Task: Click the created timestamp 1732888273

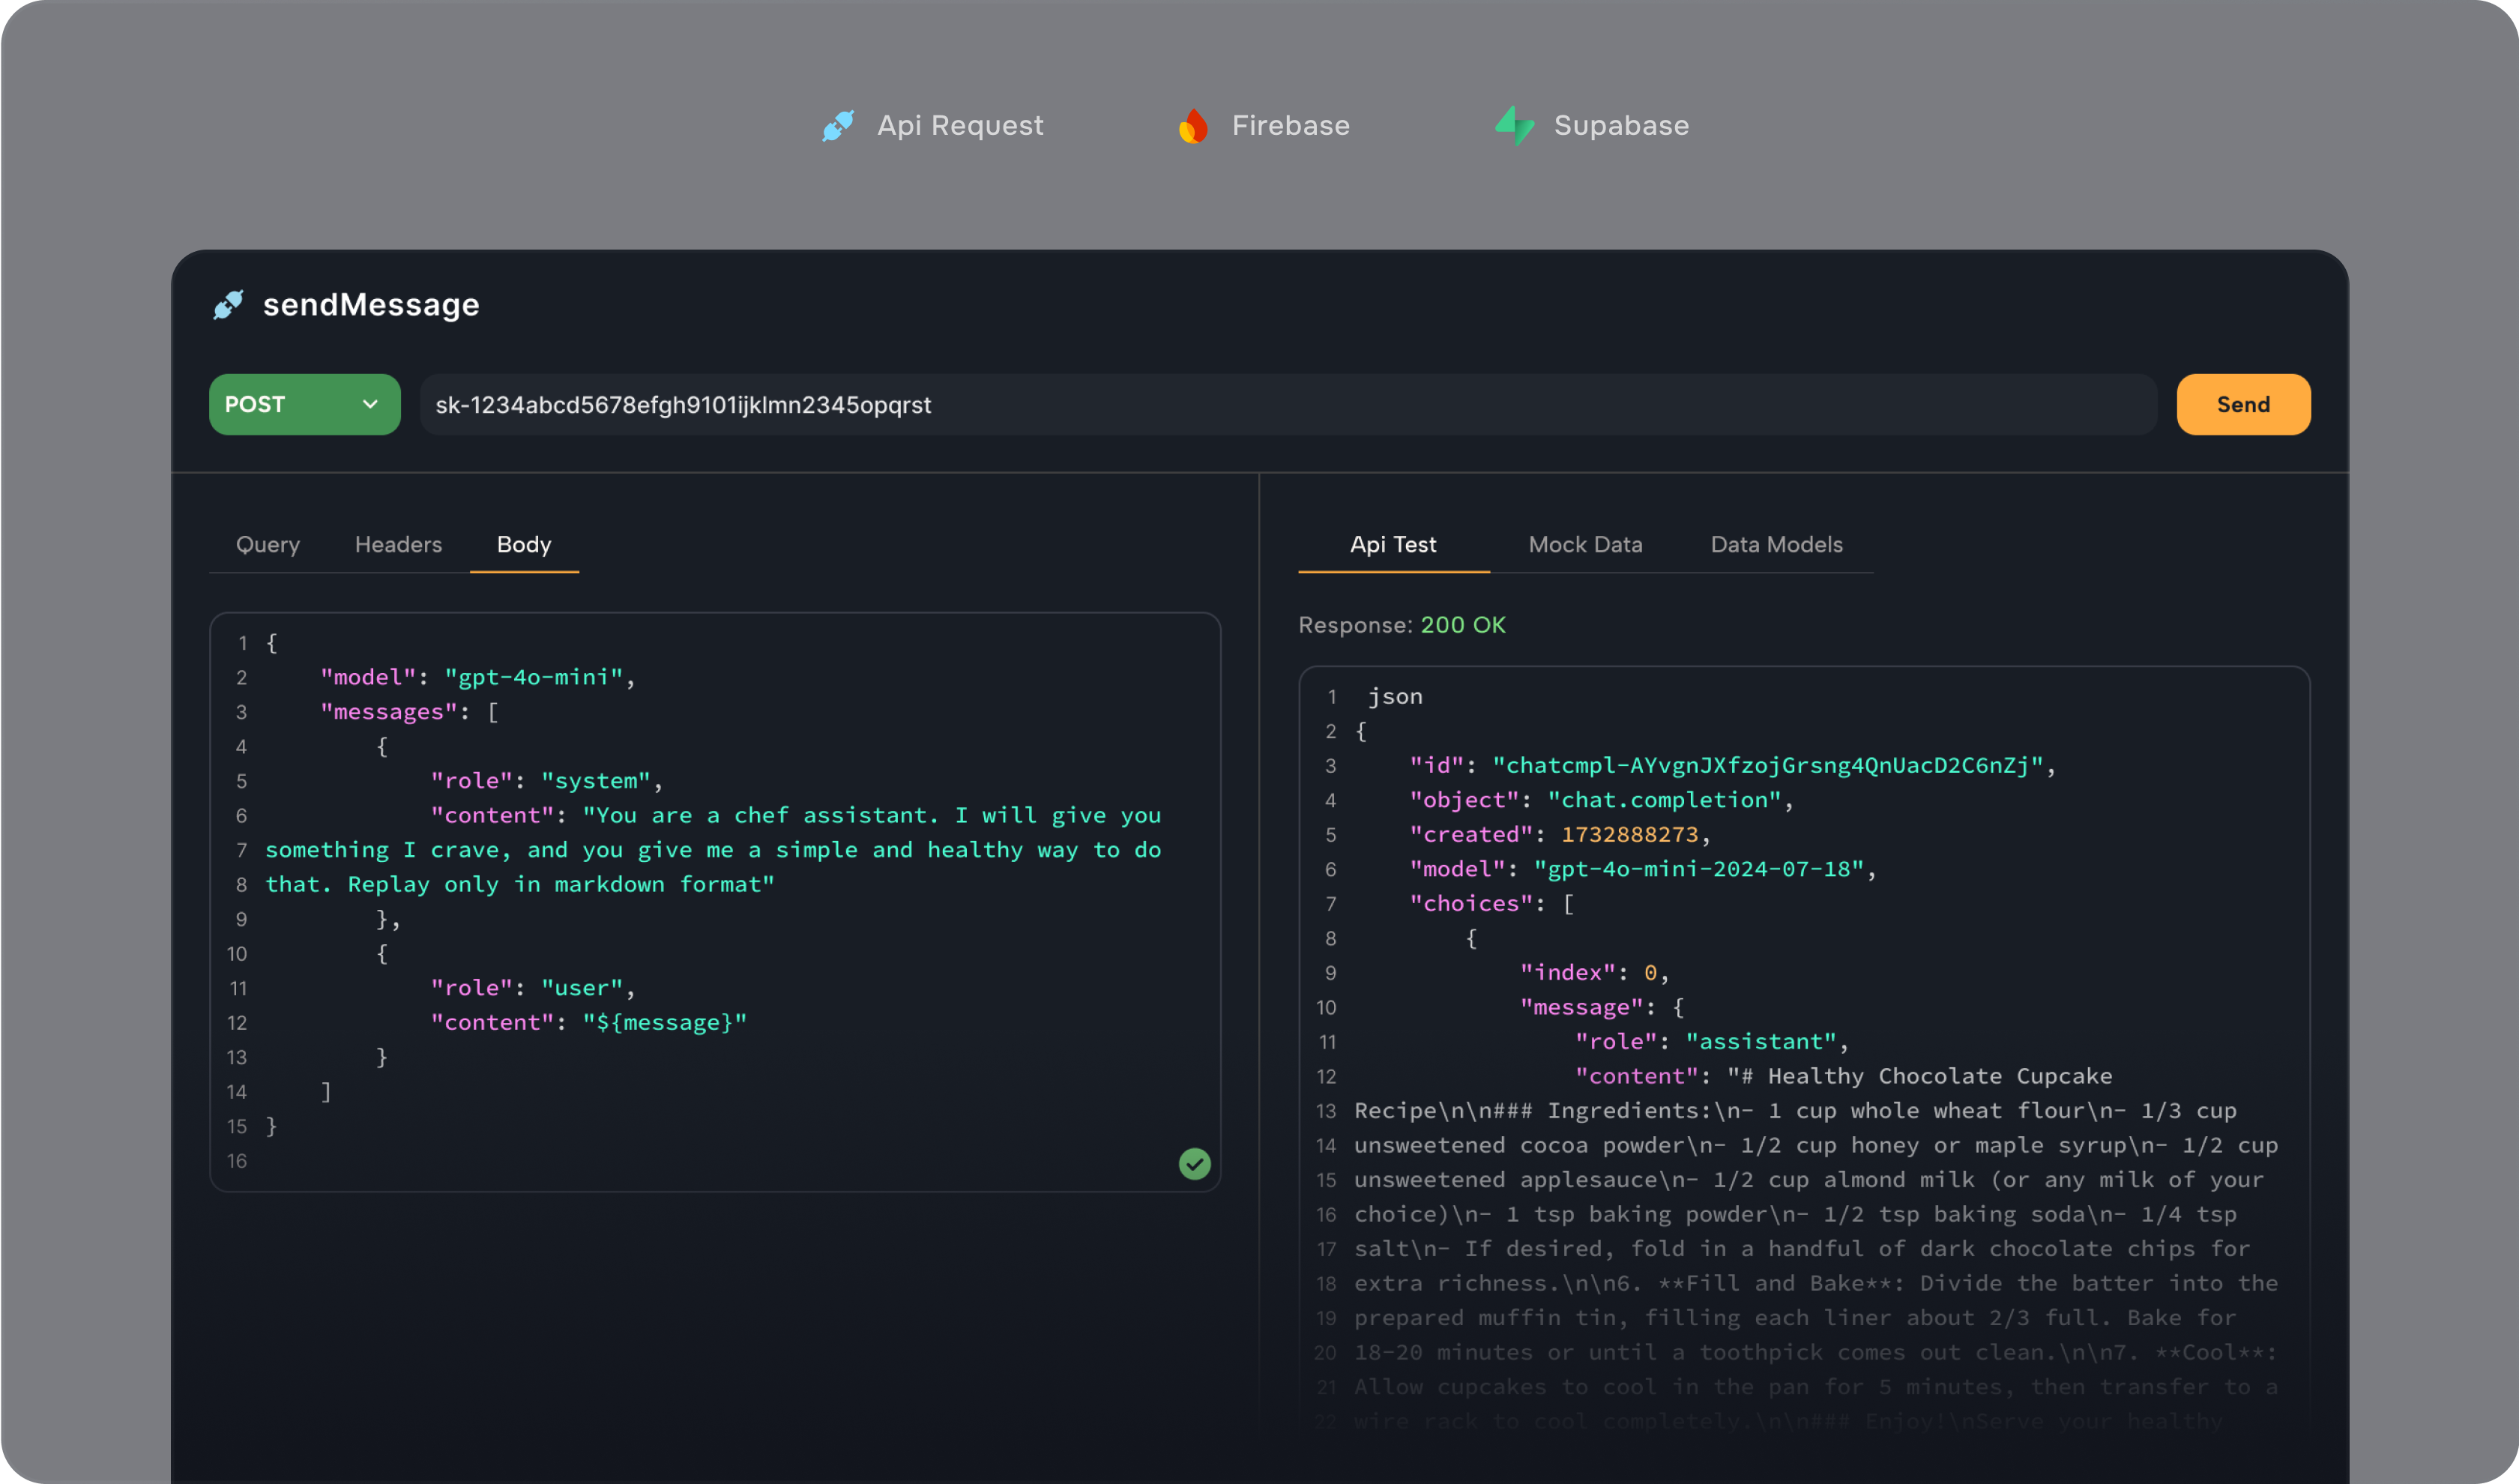Action: pyautogui.click(x=1629, y=834)
